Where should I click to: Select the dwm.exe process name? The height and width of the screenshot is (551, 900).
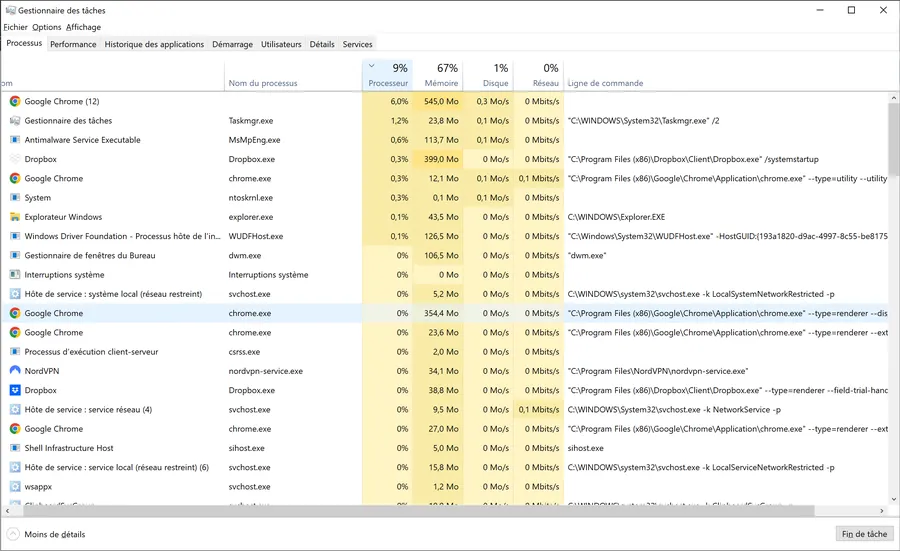click(x=245, y=255)
